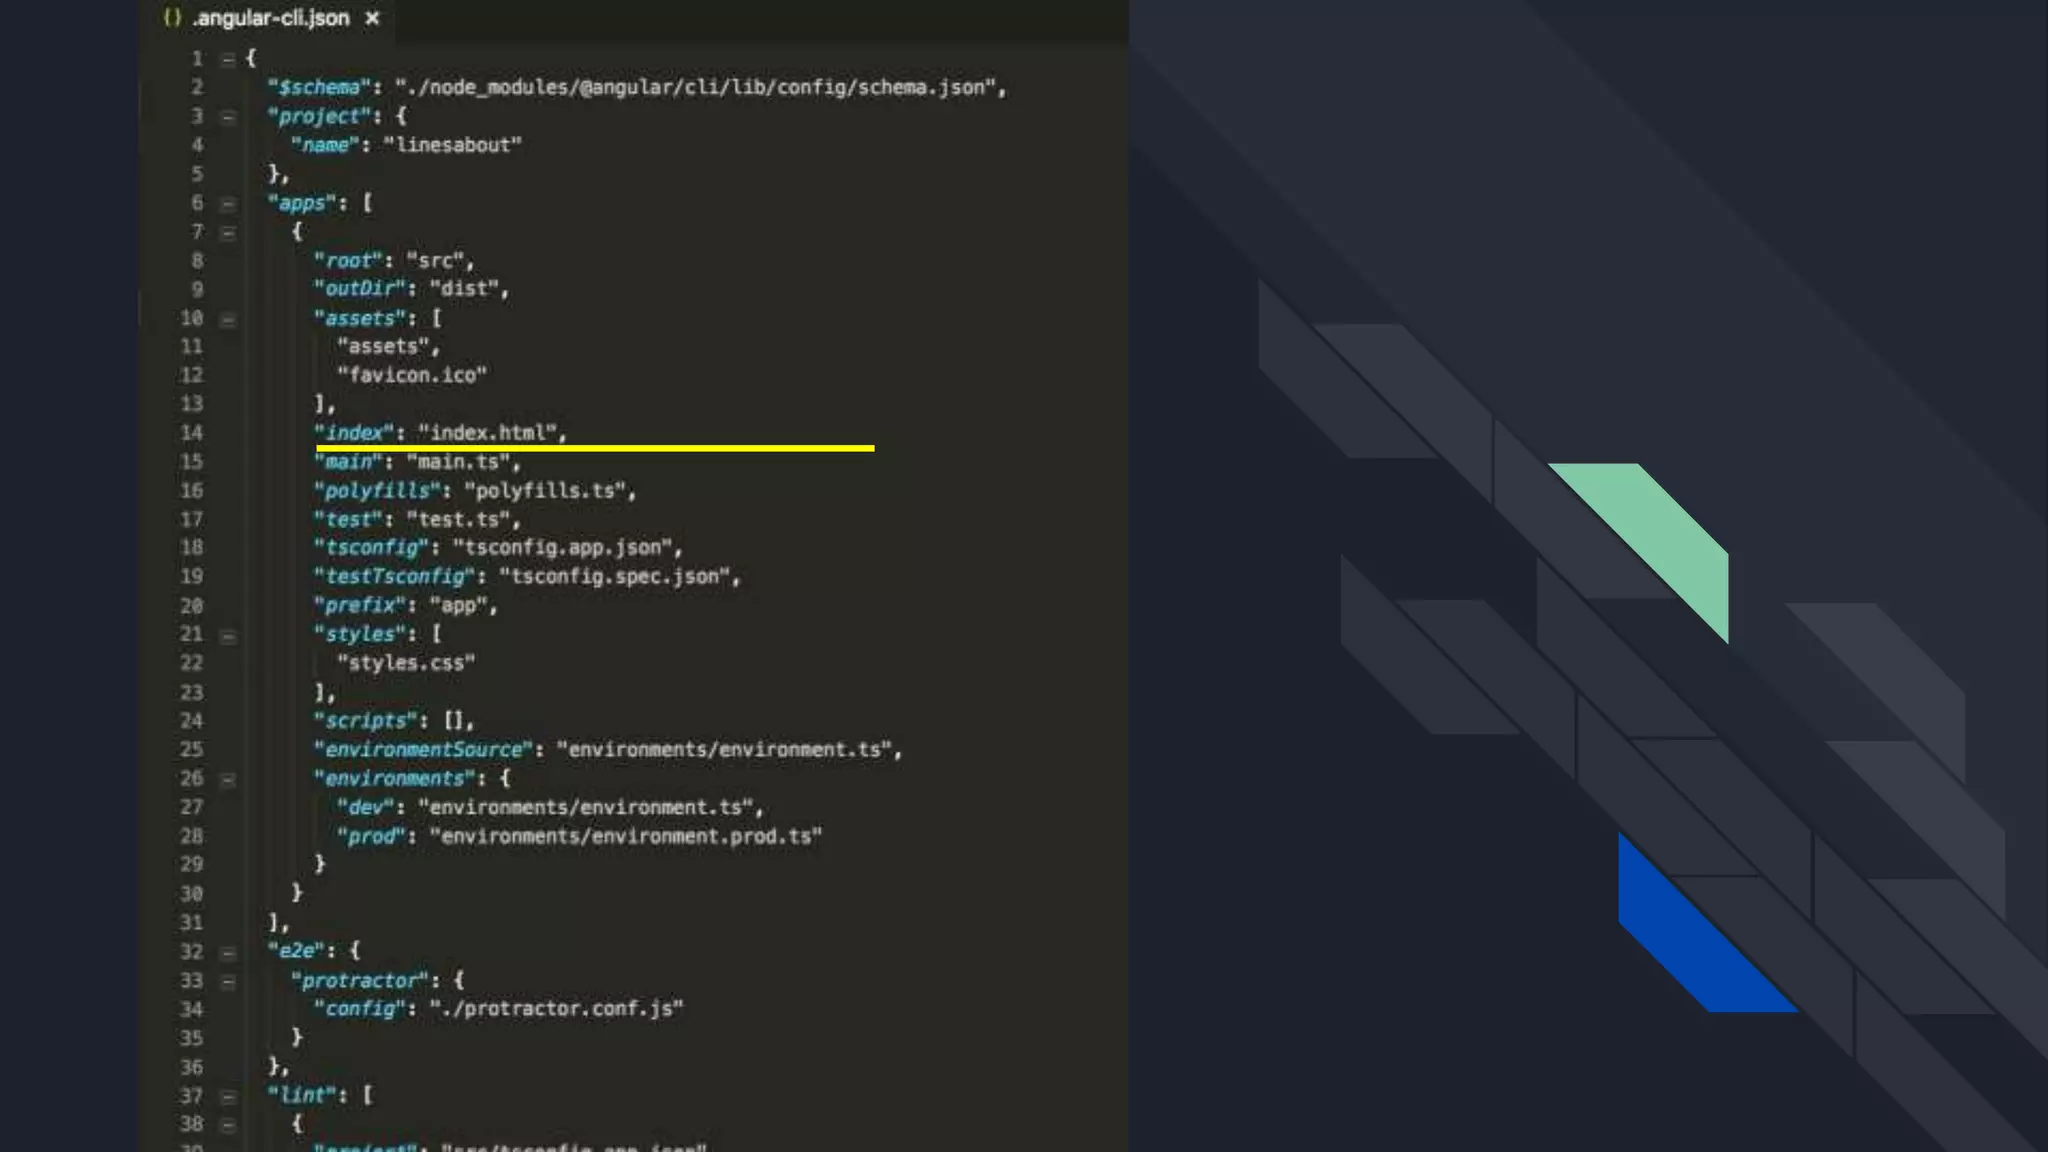Collapse the "lint" array on line 37
This screenshot has height=1152, width=2048.
coord(228,1096)
